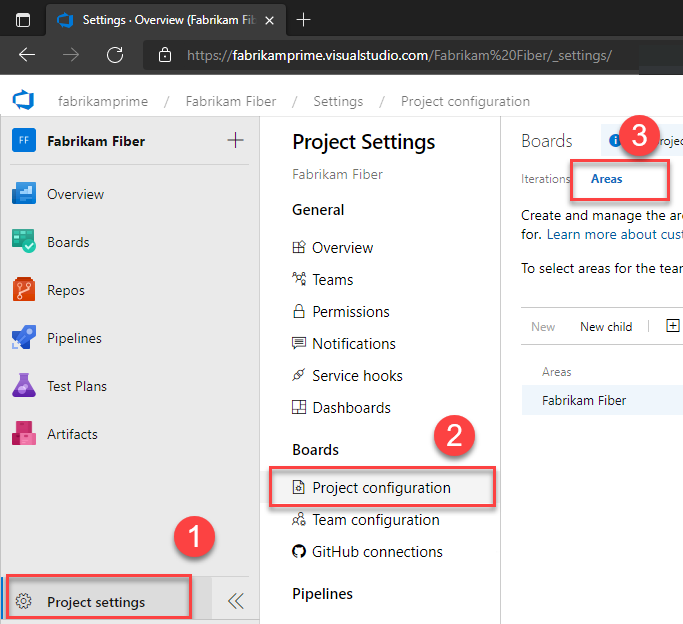Click the New child button
This screenshot has width=683, height=624.
pyautogui.click(x=606, y=327)
